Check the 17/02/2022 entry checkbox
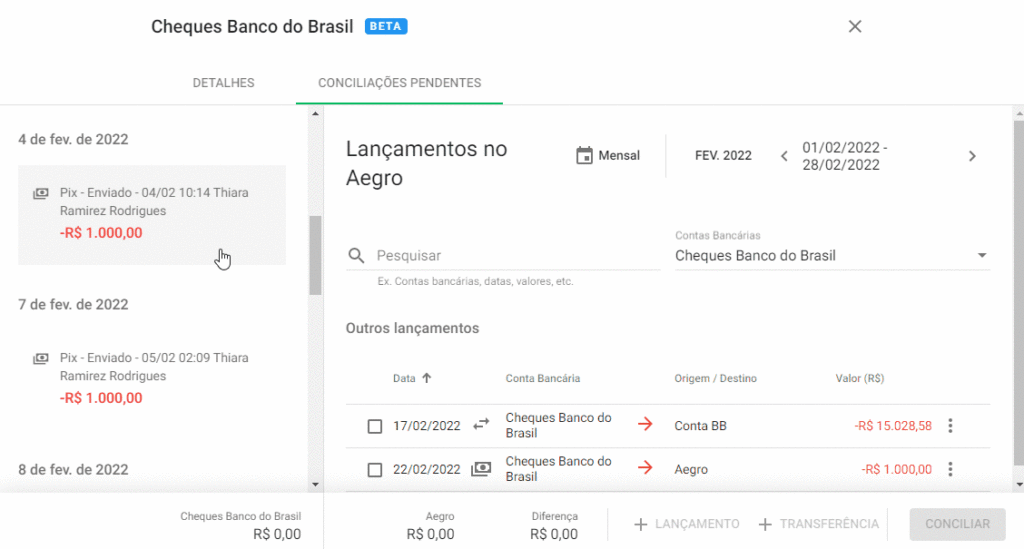1024x549 pixels. point(375,426)
